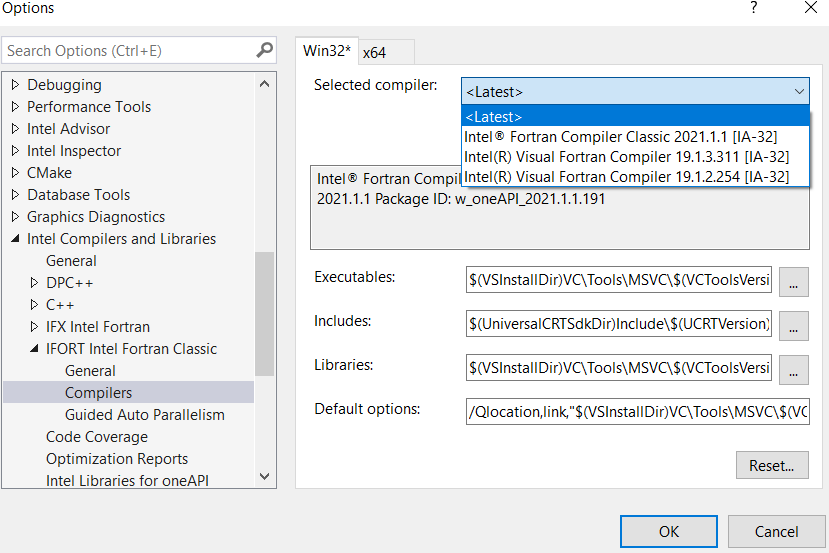Screen dimensions: 829x553
Task: Select IFX Intel Fortran item
Action: coord(98,327)
